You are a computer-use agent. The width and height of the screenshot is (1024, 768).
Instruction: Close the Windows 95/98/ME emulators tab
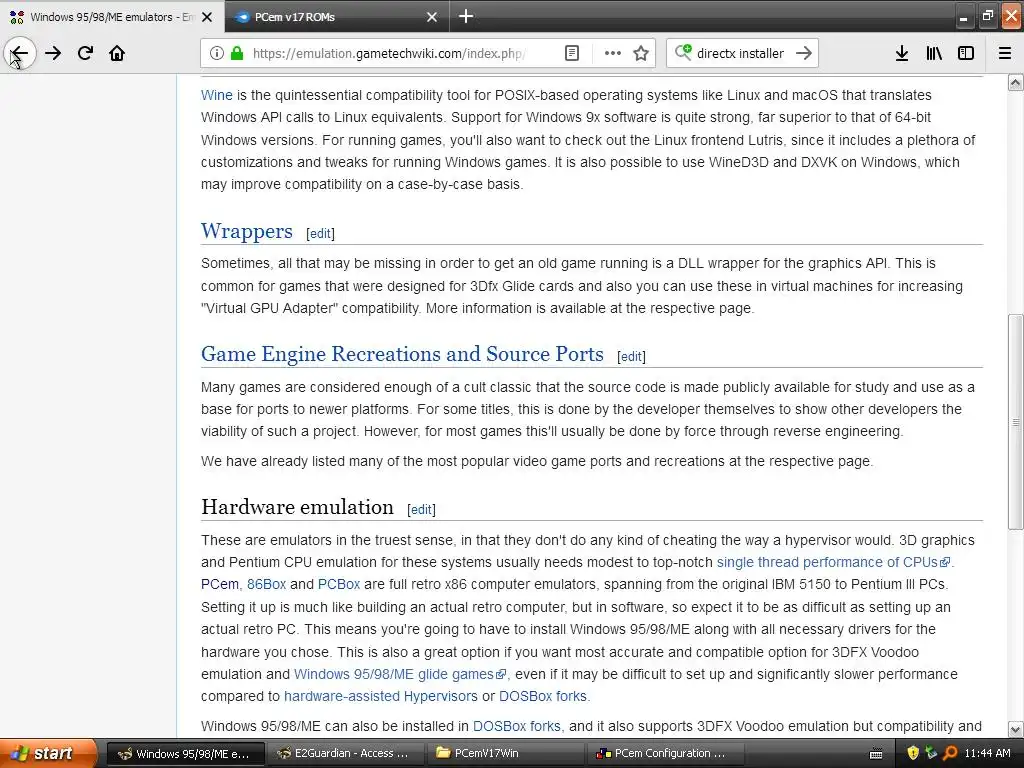pyautogui.click(x=207, y=17)
